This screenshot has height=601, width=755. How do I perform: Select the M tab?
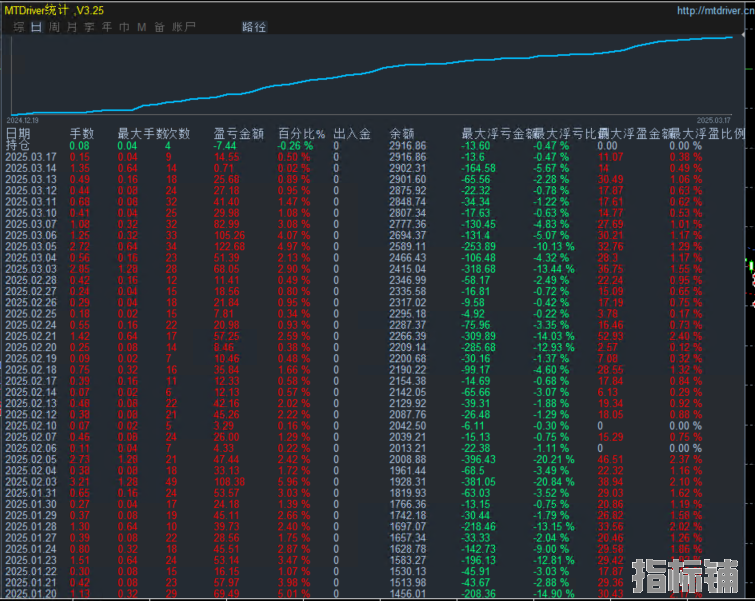click(142, 27)
